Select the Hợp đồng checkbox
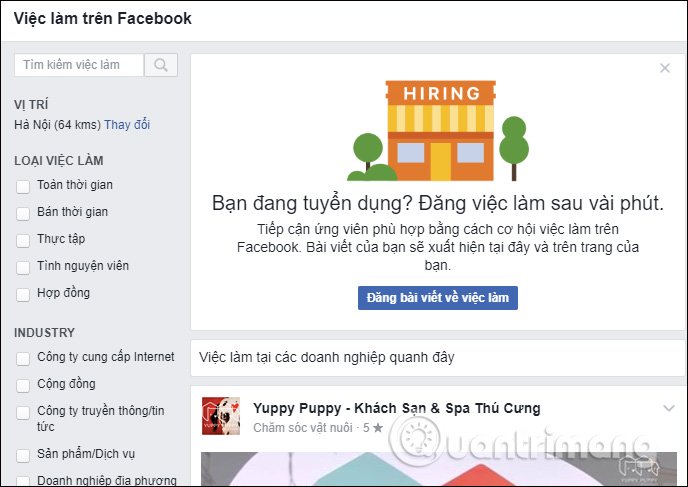688x487 pixels. (23, 294)
